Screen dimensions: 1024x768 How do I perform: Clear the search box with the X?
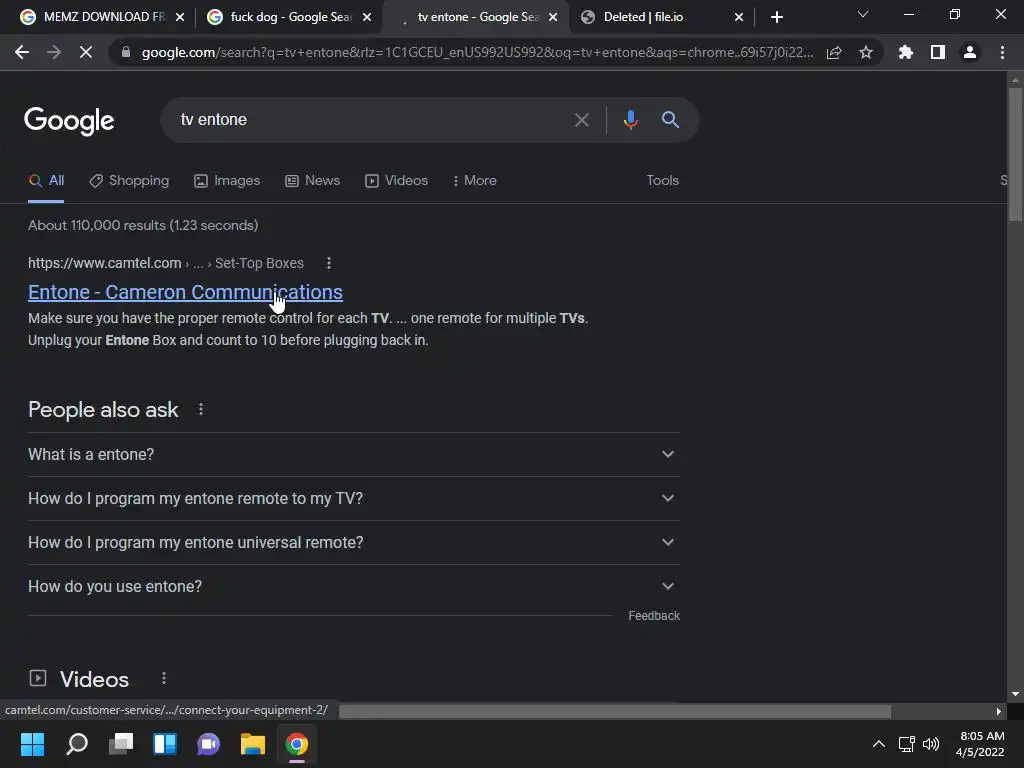(581, 120)
